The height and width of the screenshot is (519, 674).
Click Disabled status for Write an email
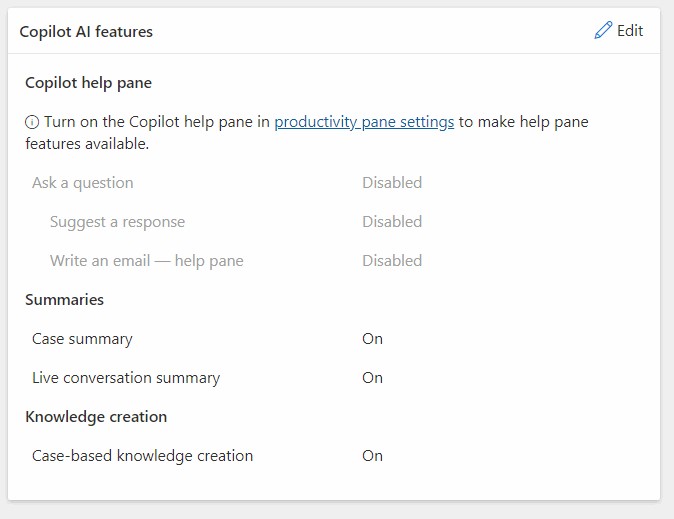392,261
